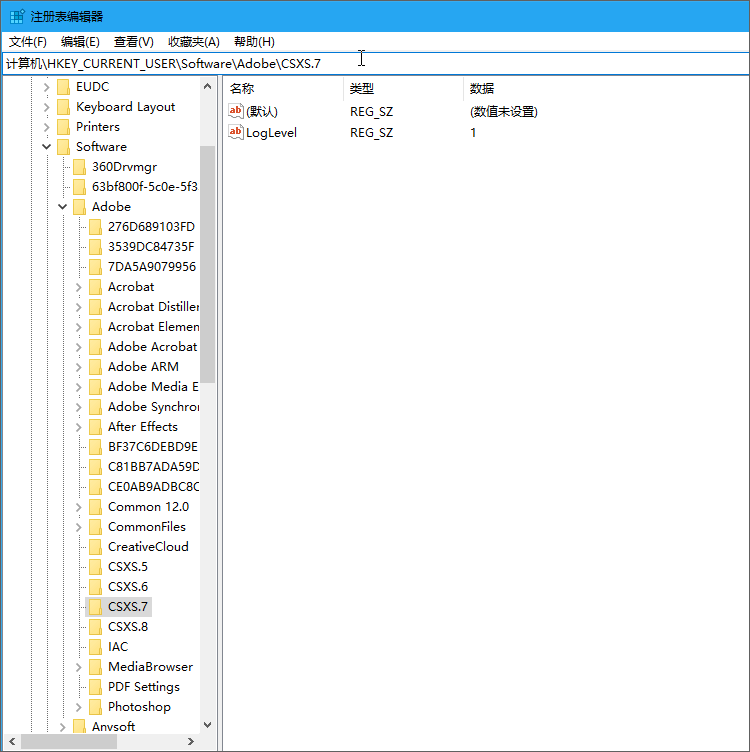Click the tree pane vertical scrollbar down arrow
The image size is (750, 752).
click(208, 725)
